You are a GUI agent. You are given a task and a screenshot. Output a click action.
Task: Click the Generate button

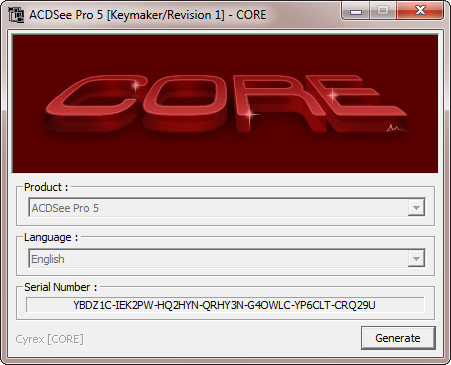pos(398,338)
